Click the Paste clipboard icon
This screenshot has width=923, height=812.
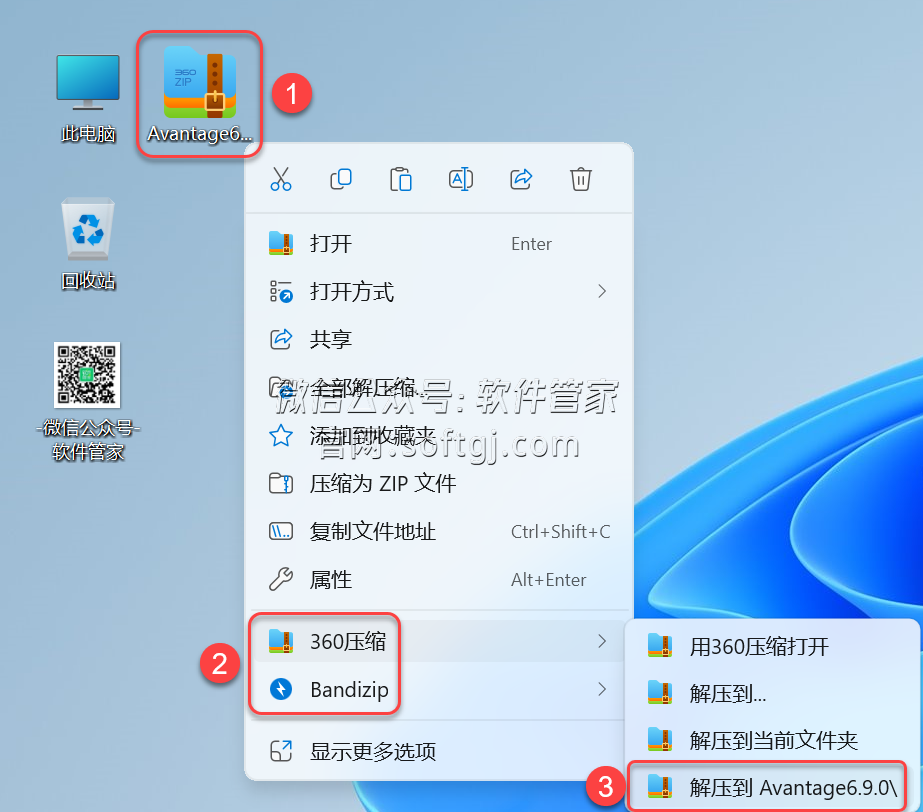coord(401,179)
